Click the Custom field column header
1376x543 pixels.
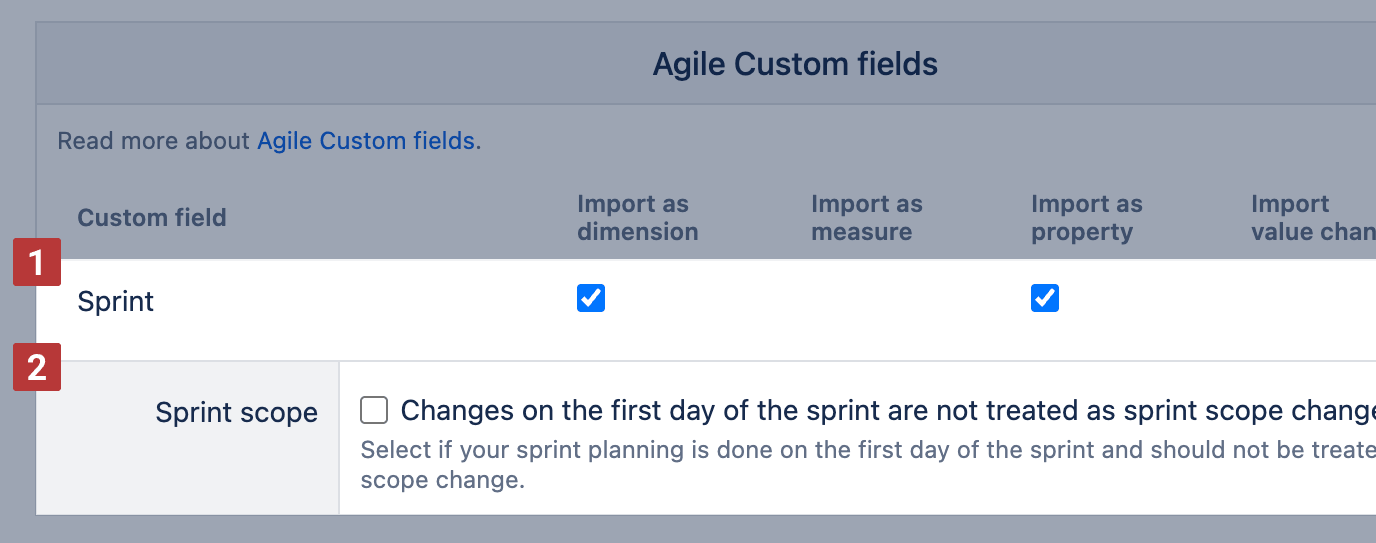152,218
